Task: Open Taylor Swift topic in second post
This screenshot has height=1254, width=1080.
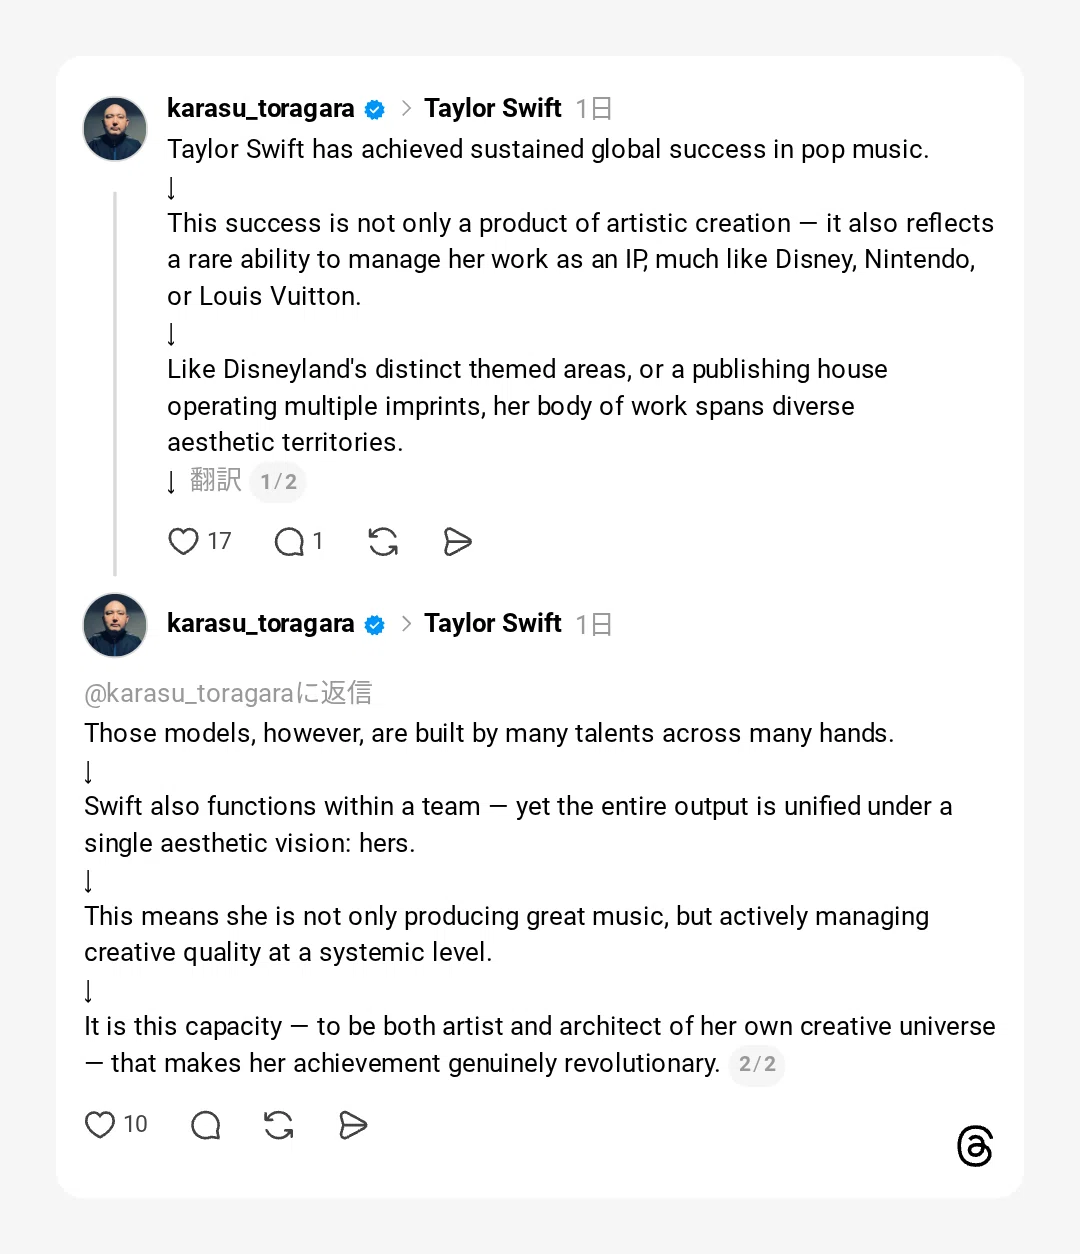Action: click(493, 624)
